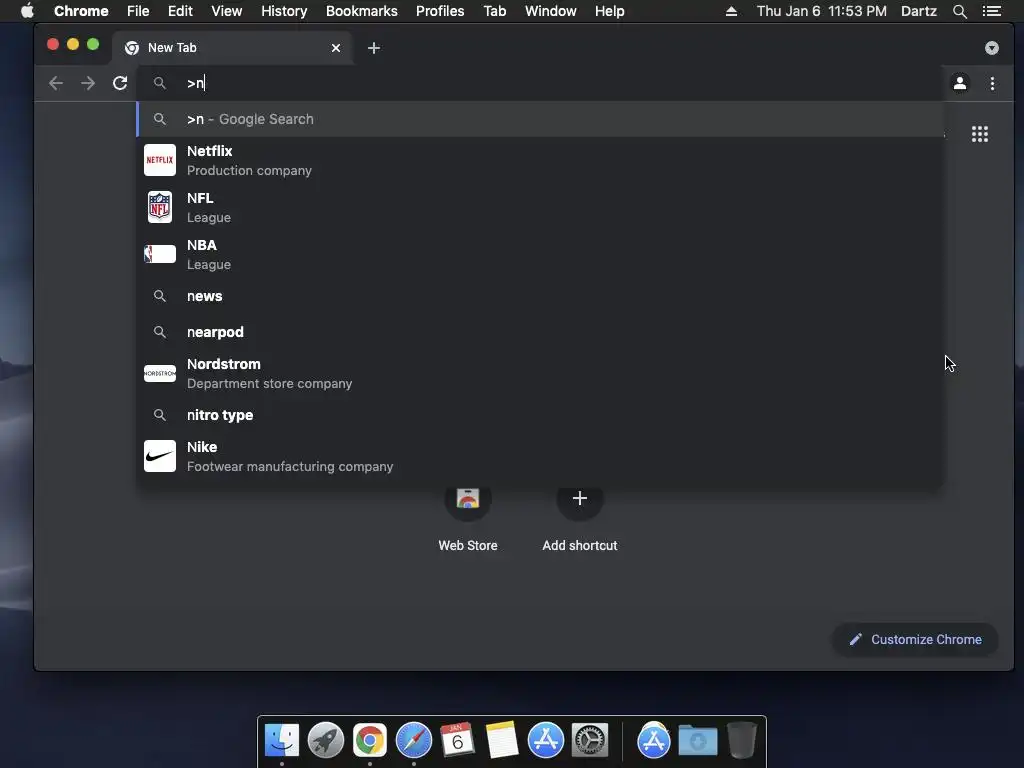This screenshot has height=768, width=1024.
Task: Click the Dartz user name in menu bar
Action: point(918,11)
